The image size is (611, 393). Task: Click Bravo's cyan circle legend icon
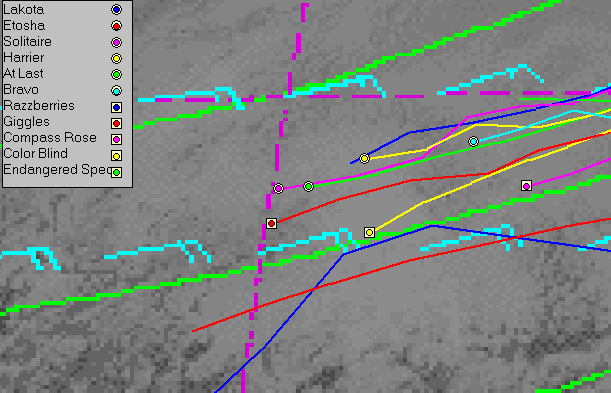point(116,91)
